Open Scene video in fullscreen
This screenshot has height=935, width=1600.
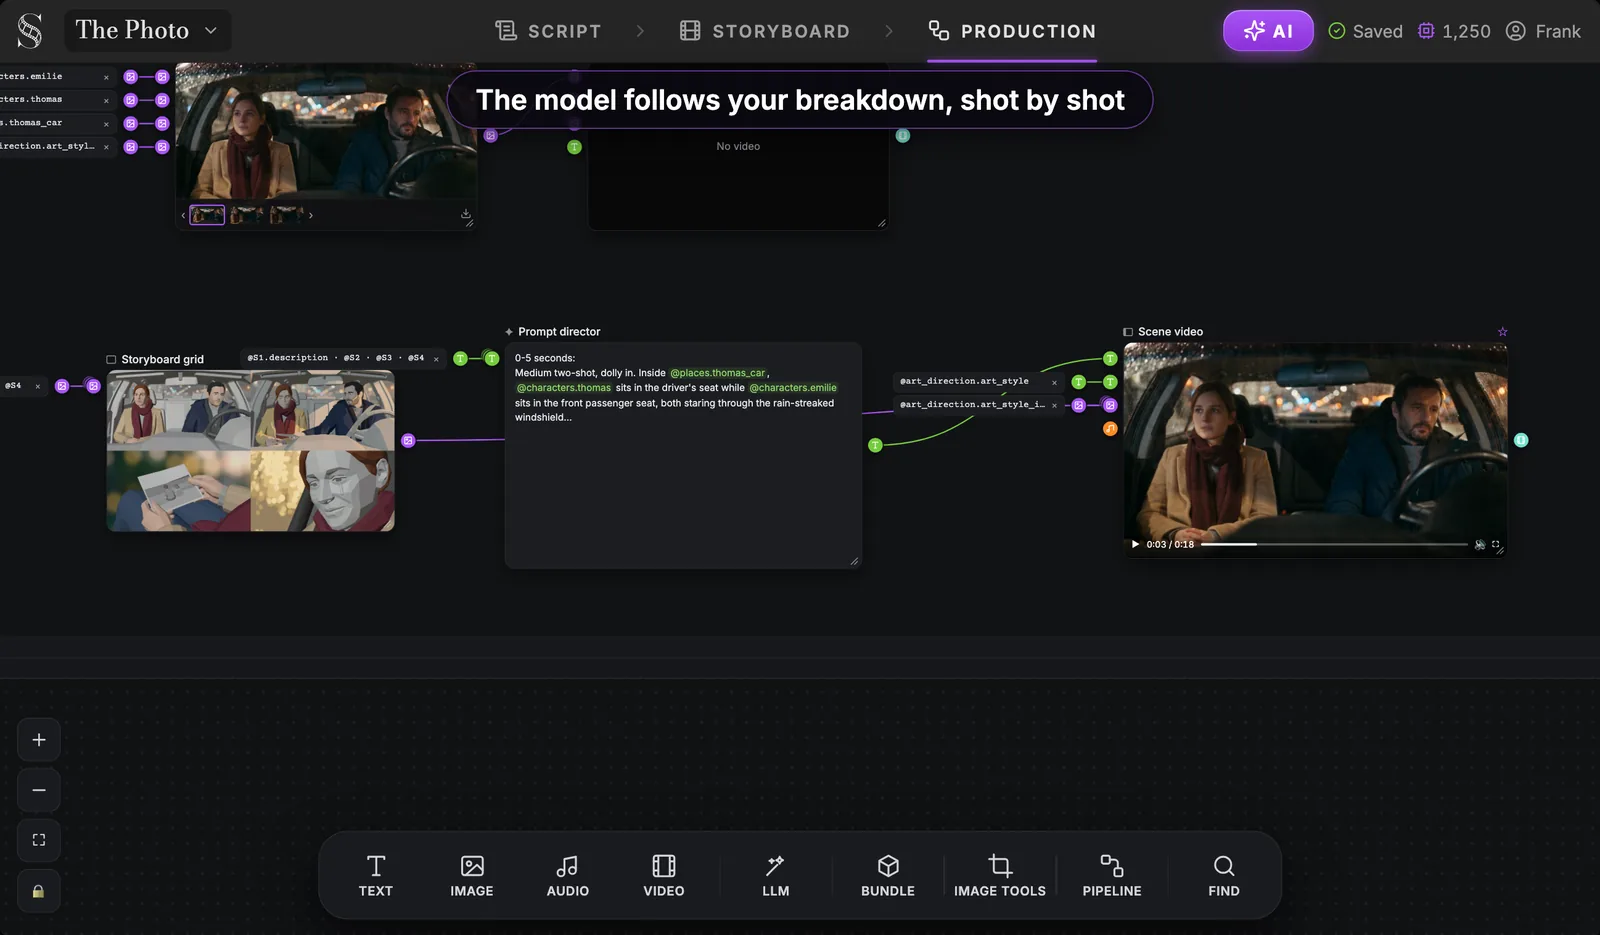1496,545
